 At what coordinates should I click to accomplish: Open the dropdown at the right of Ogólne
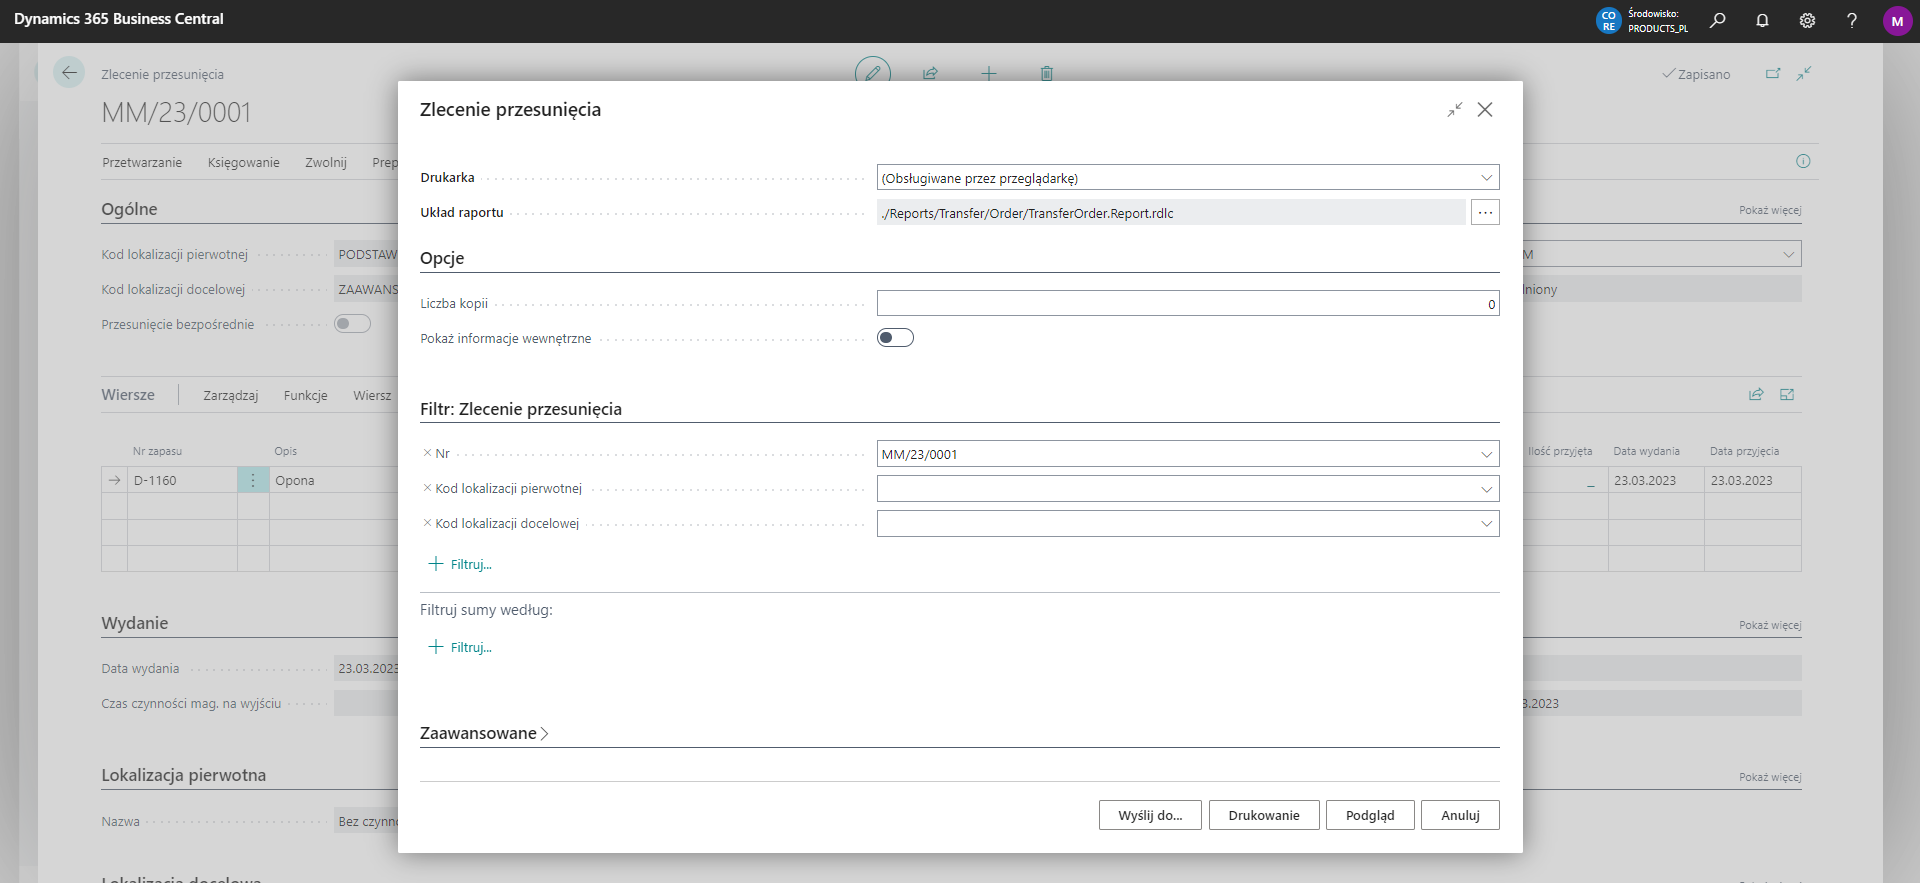[1788, 254]
